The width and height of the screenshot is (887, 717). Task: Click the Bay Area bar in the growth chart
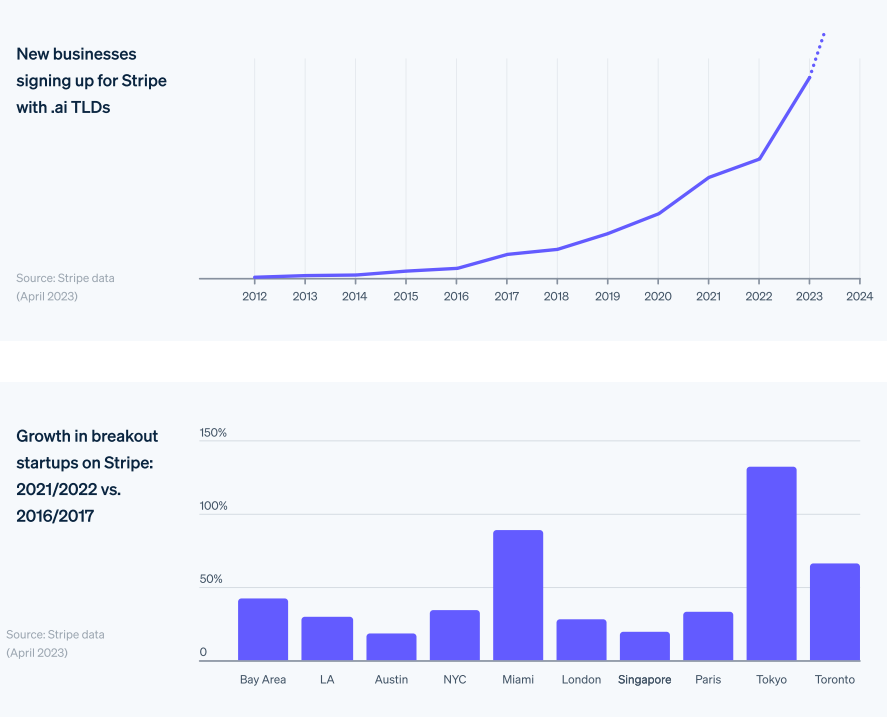(263, 629)
